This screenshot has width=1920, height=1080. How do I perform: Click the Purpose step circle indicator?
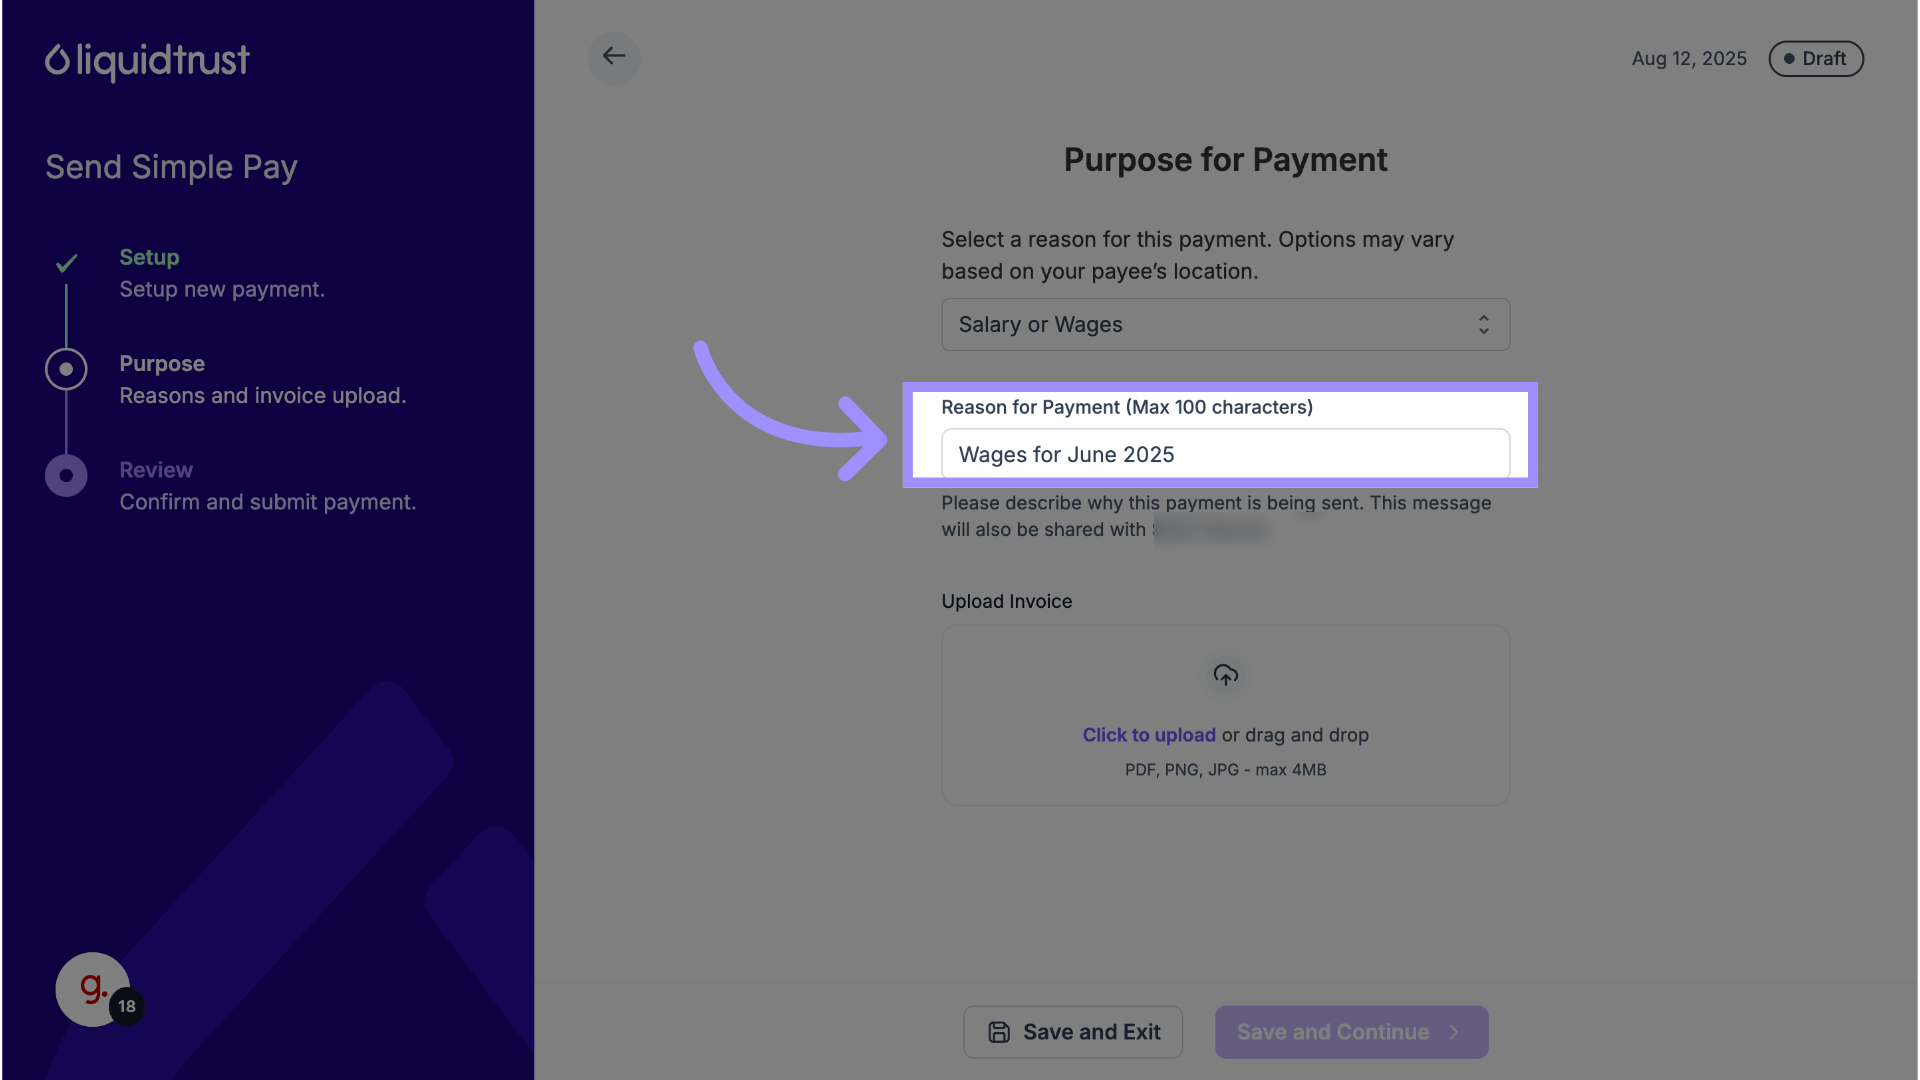(66, 369)
